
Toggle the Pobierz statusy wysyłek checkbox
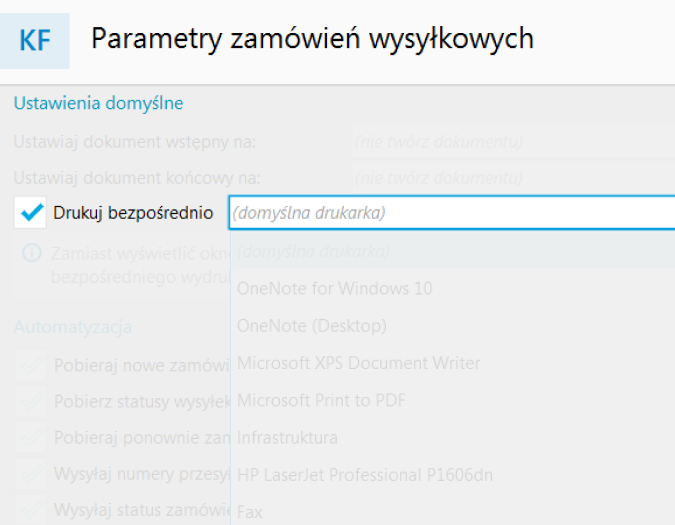(30, 401)
